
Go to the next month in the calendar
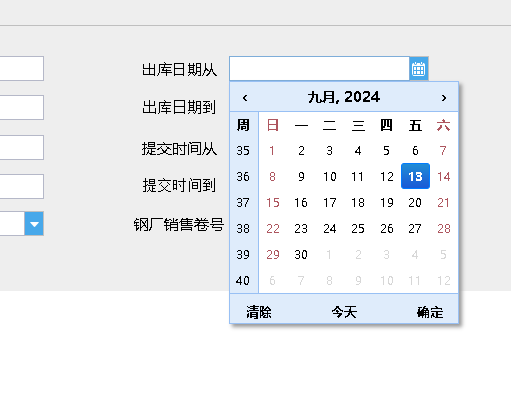point(444,98)
